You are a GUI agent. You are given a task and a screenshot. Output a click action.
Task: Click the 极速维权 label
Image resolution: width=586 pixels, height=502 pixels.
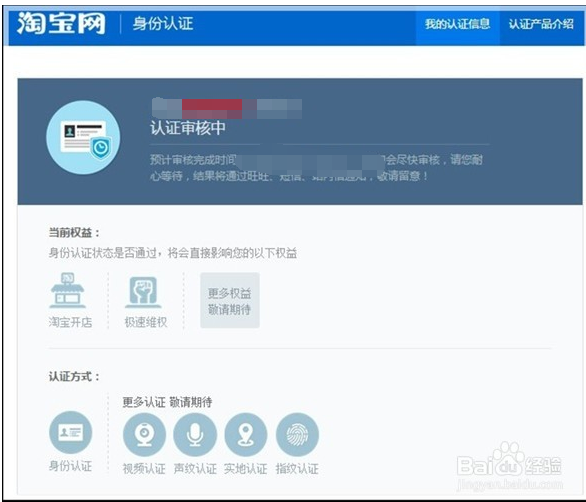coord(146,322)
